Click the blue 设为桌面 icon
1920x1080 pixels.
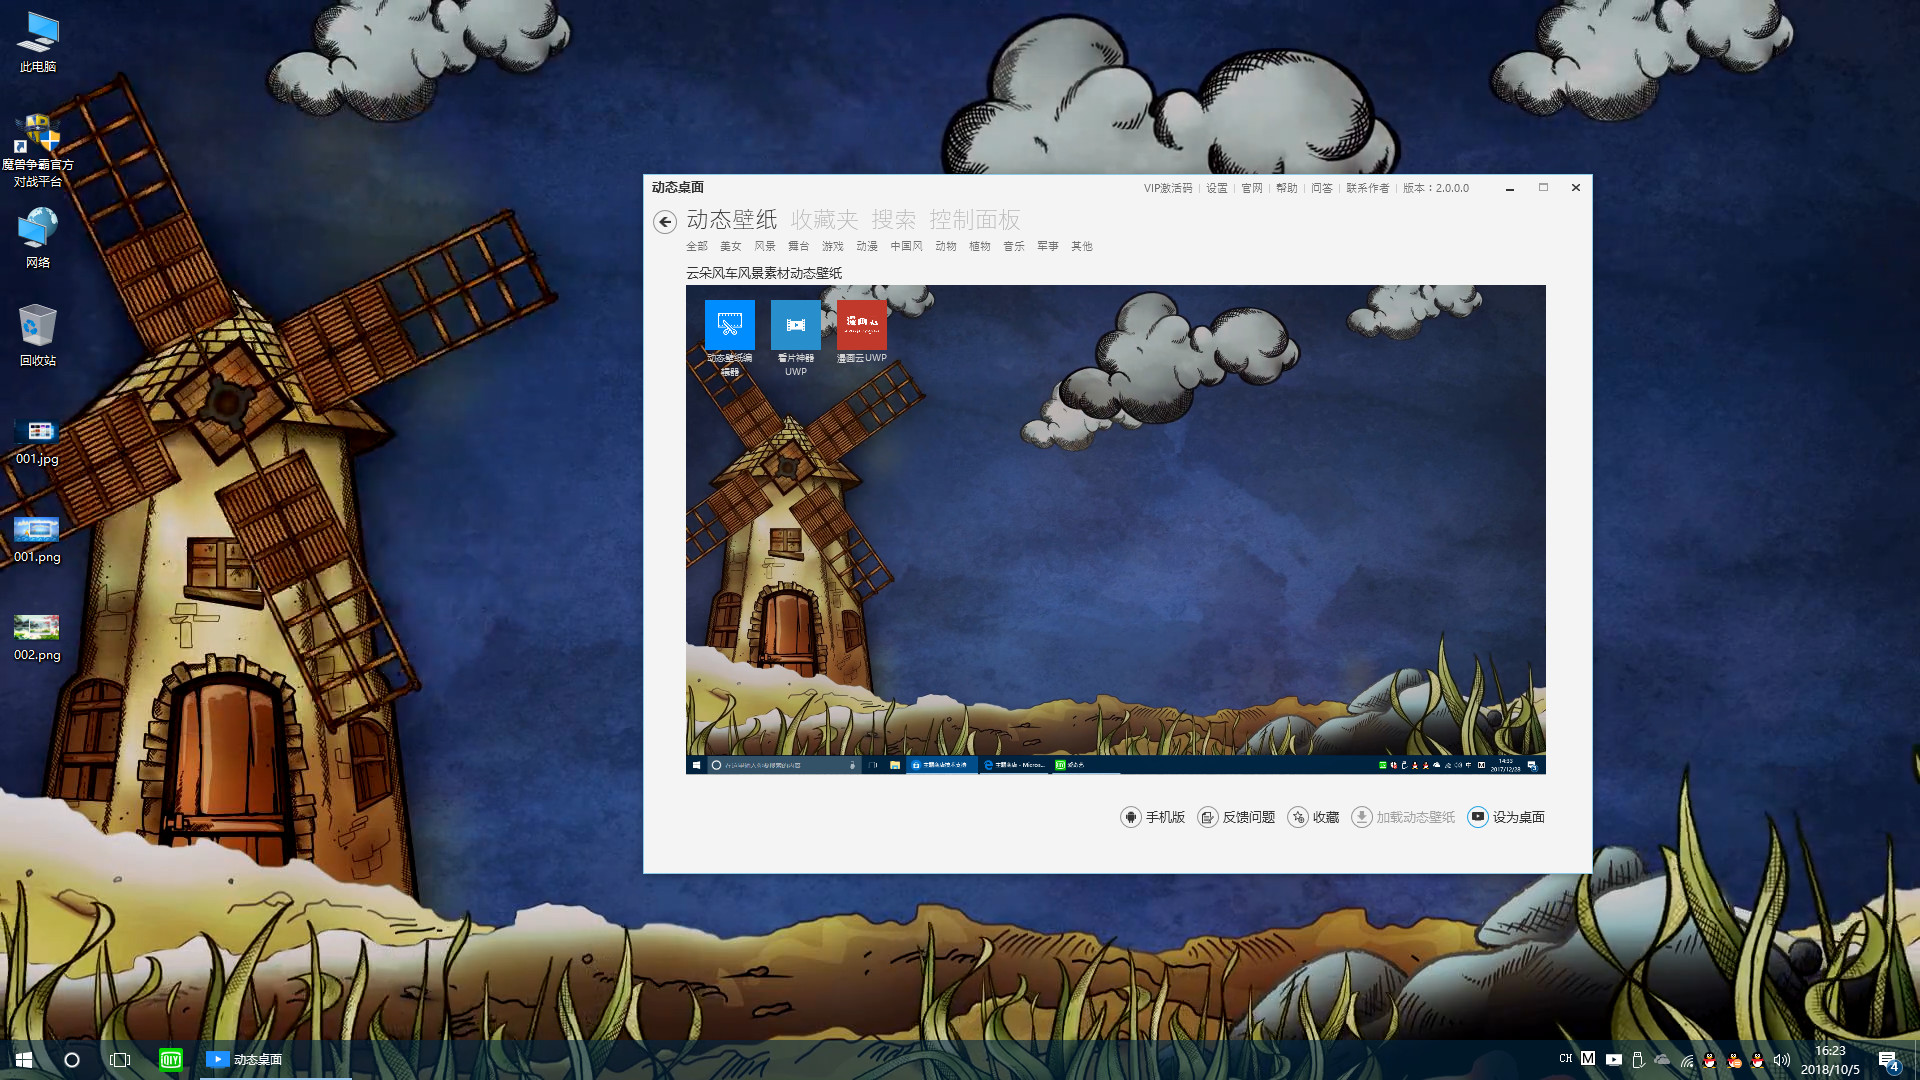[1478, 817]
